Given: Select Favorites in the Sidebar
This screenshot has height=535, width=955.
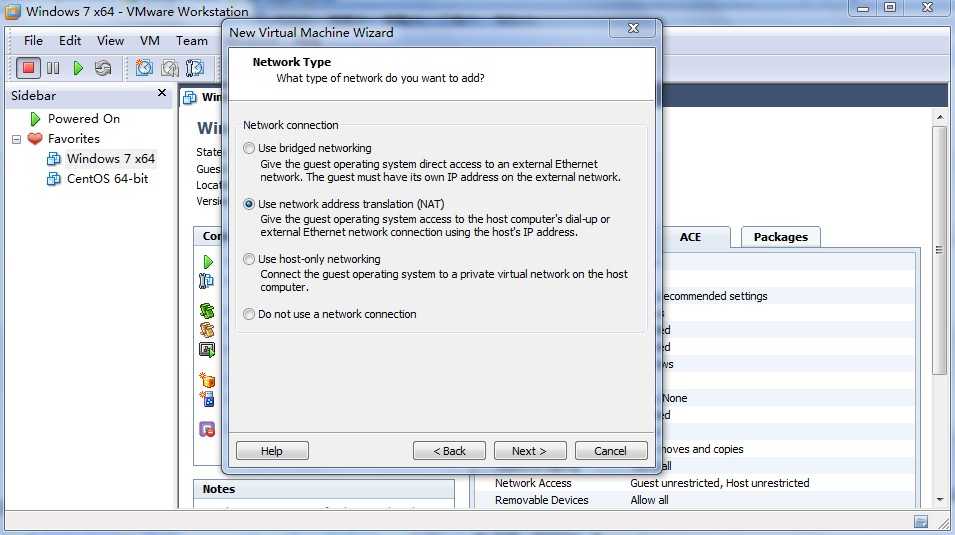Looking at the screenshot, I should tap(74, 139).
